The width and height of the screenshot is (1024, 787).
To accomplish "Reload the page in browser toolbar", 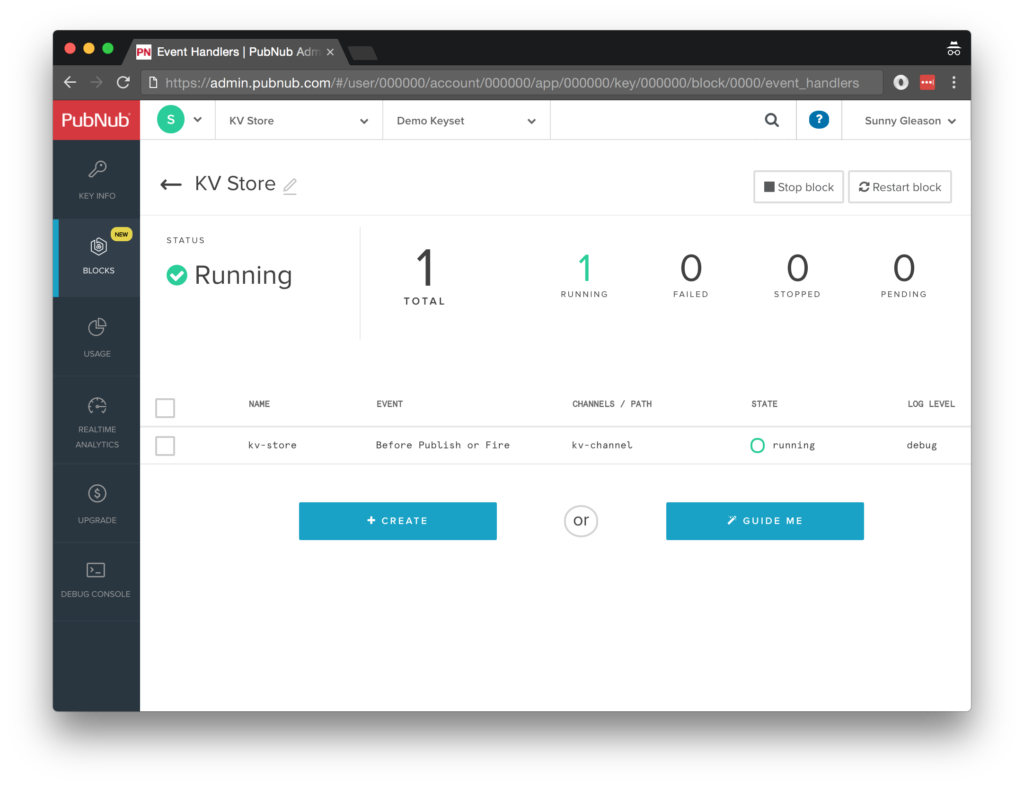I will coord(123,83).
